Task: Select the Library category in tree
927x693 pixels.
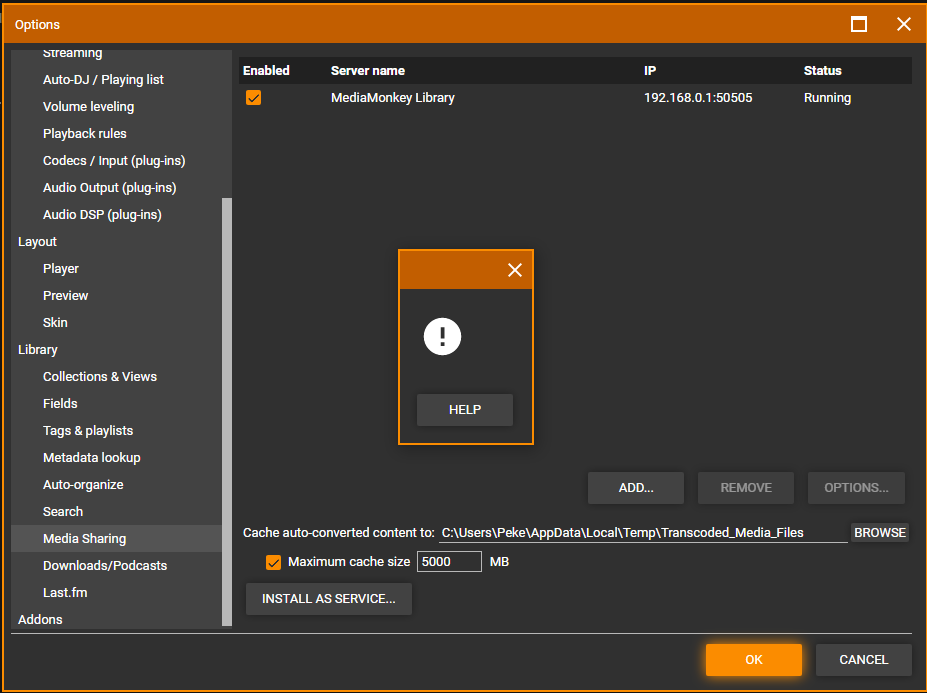Action: click(37, 350)
